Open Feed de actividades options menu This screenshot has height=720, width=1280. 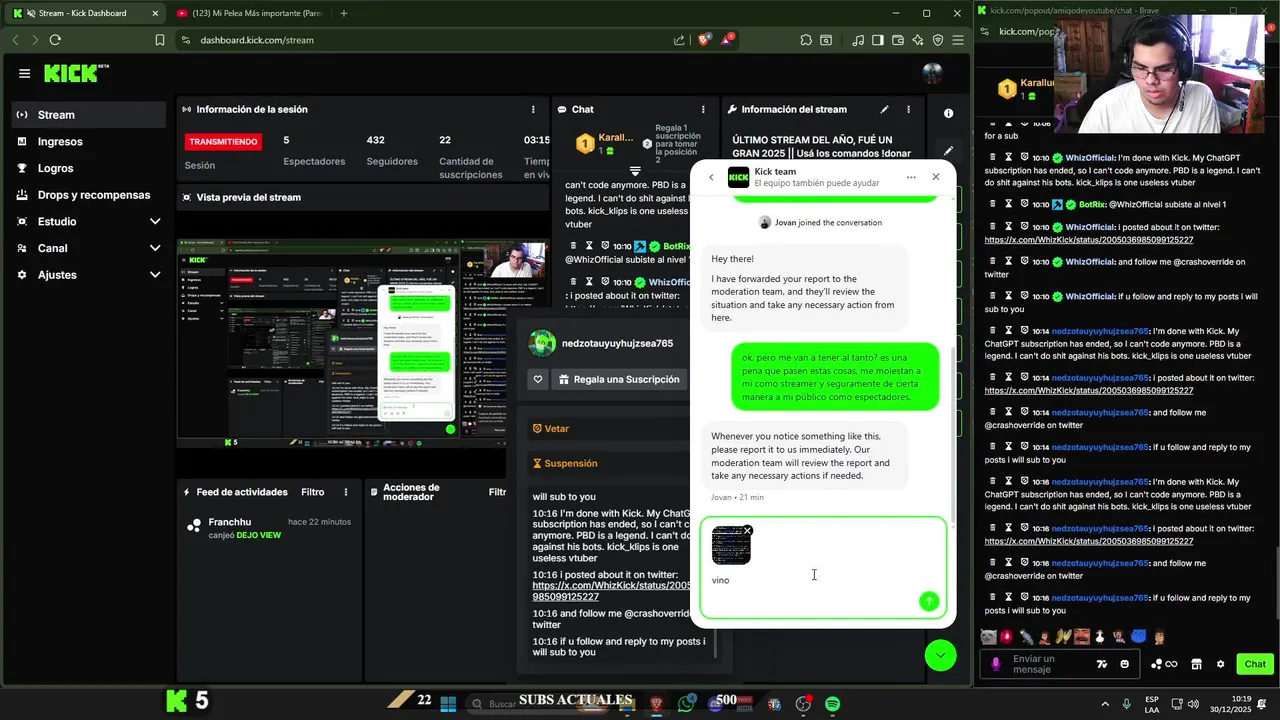coord(346,492)
